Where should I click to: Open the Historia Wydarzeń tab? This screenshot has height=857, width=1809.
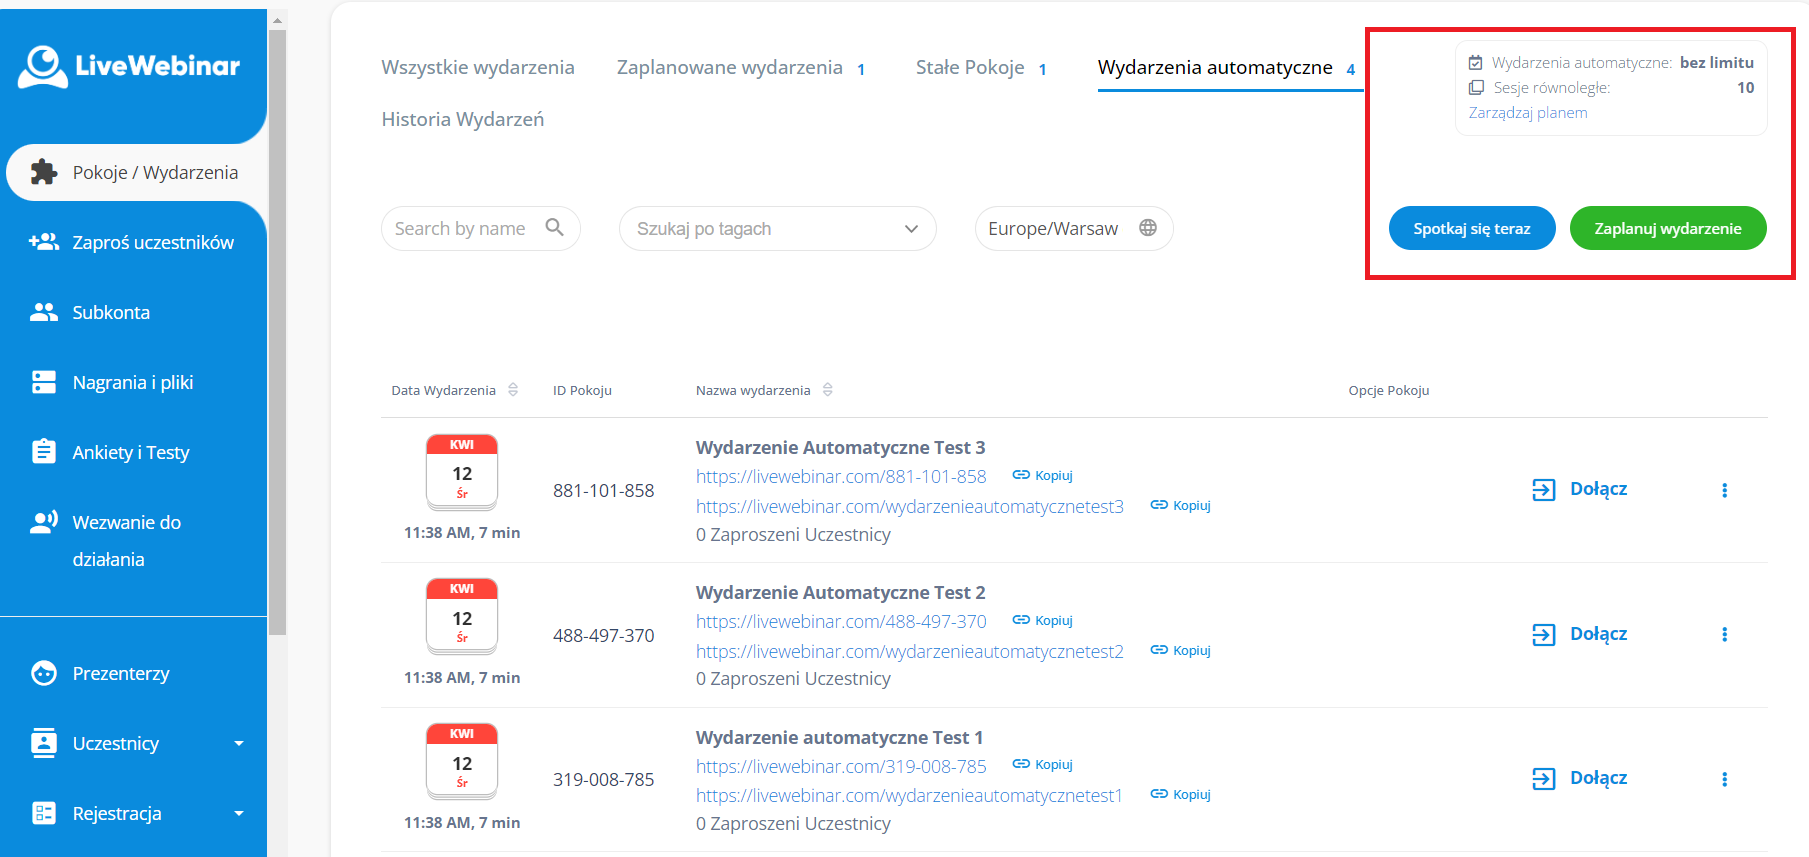coord(462,119)
